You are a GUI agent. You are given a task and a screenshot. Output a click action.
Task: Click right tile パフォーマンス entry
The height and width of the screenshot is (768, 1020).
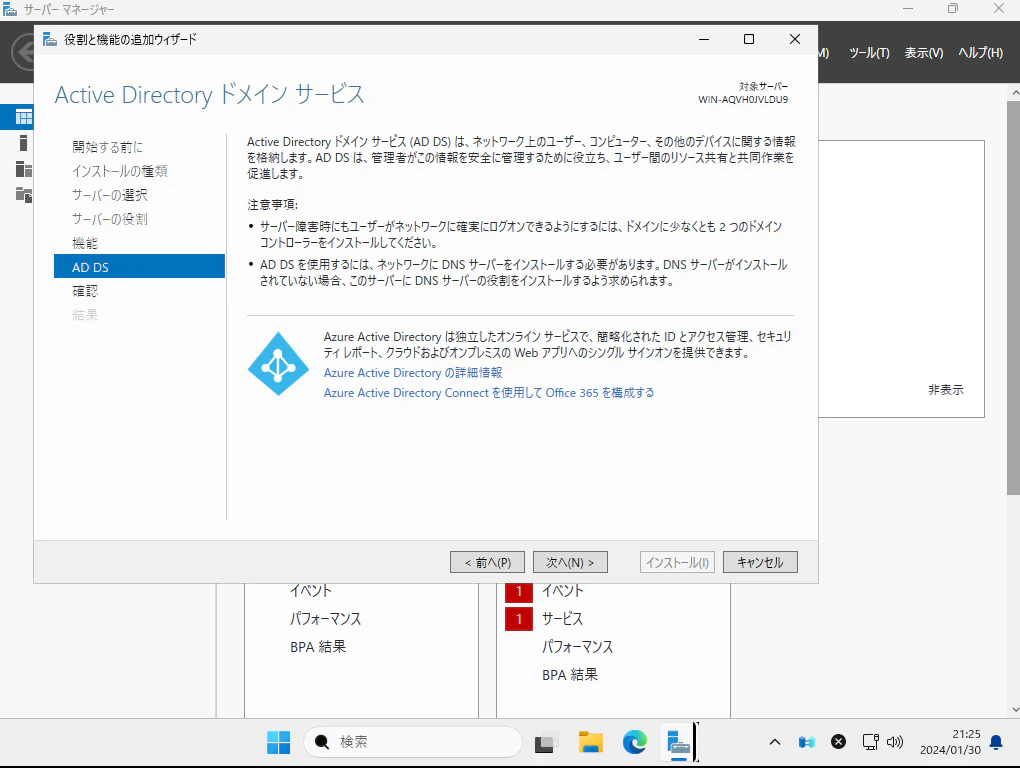coord(578,646)
